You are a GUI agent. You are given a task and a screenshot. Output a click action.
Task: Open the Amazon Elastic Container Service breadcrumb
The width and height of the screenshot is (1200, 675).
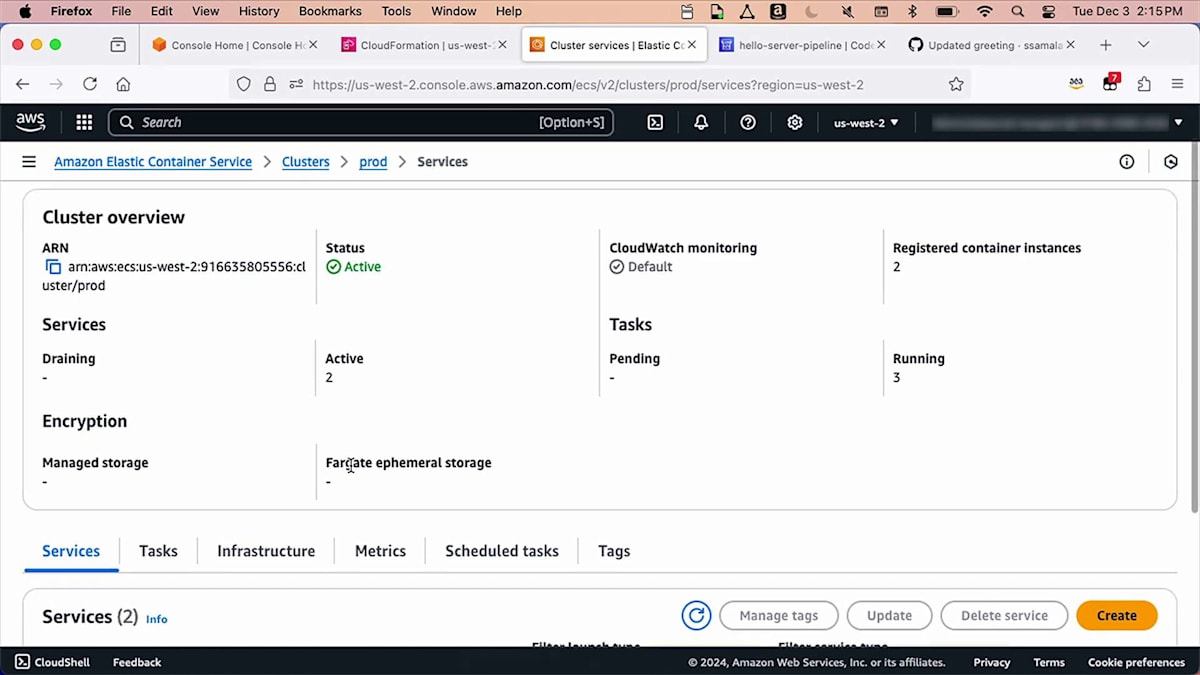(x=153, y=161)
